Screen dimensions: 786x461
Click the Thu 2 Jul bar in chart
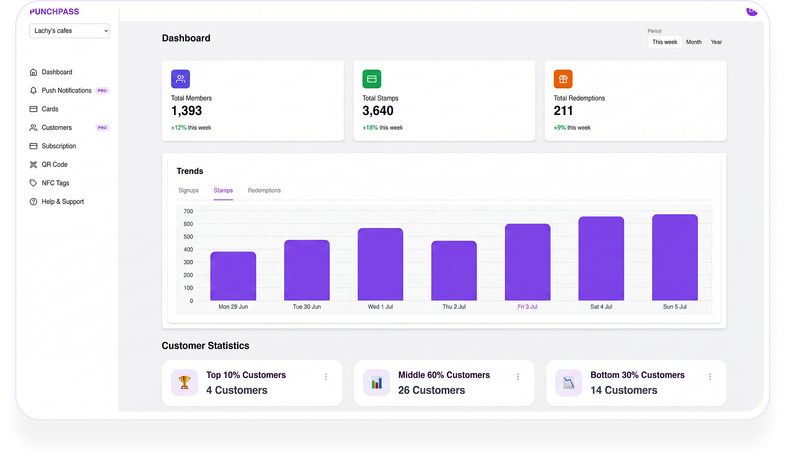(454, 271)
